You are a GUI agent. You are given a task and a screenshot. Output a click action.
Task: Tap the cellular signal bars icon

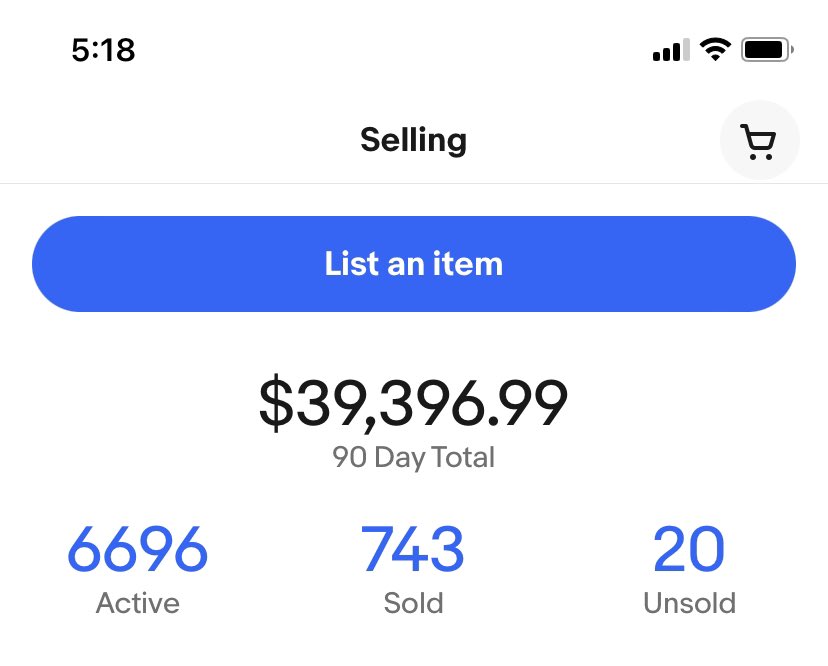click(671, 50)
